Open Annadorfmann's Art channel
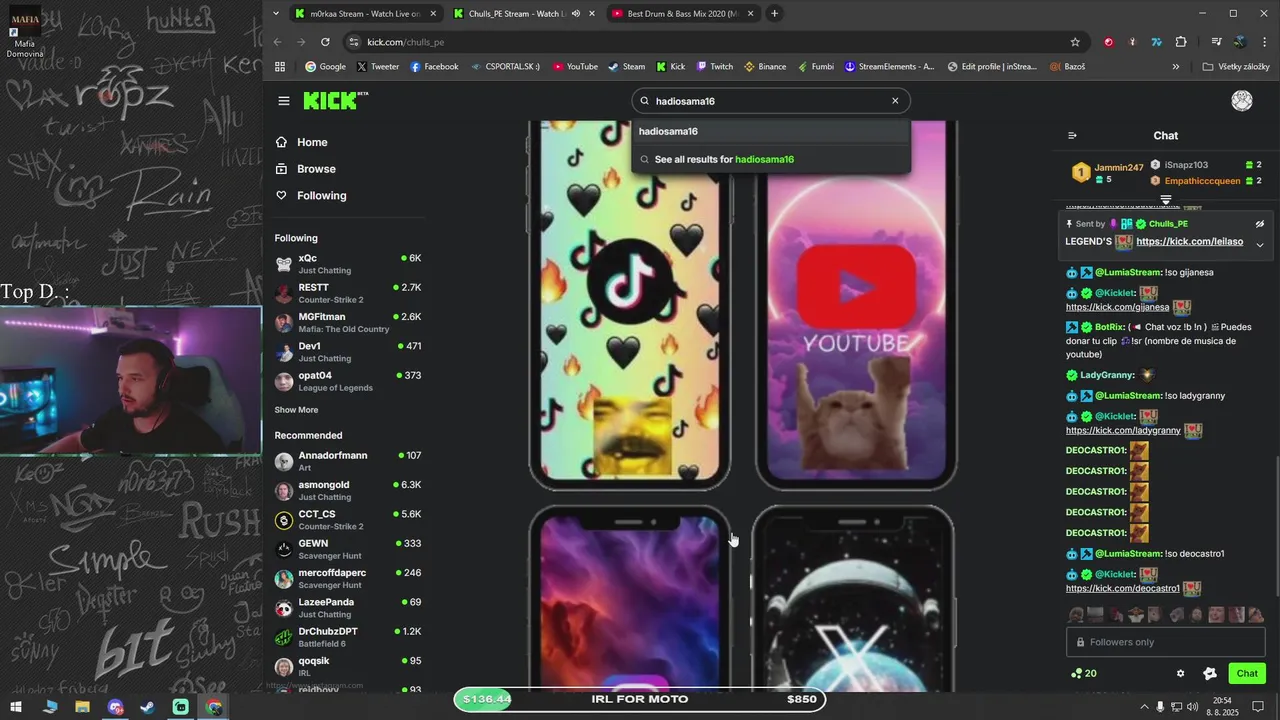This screenshot has height=720, width=1280. [348, 461]
